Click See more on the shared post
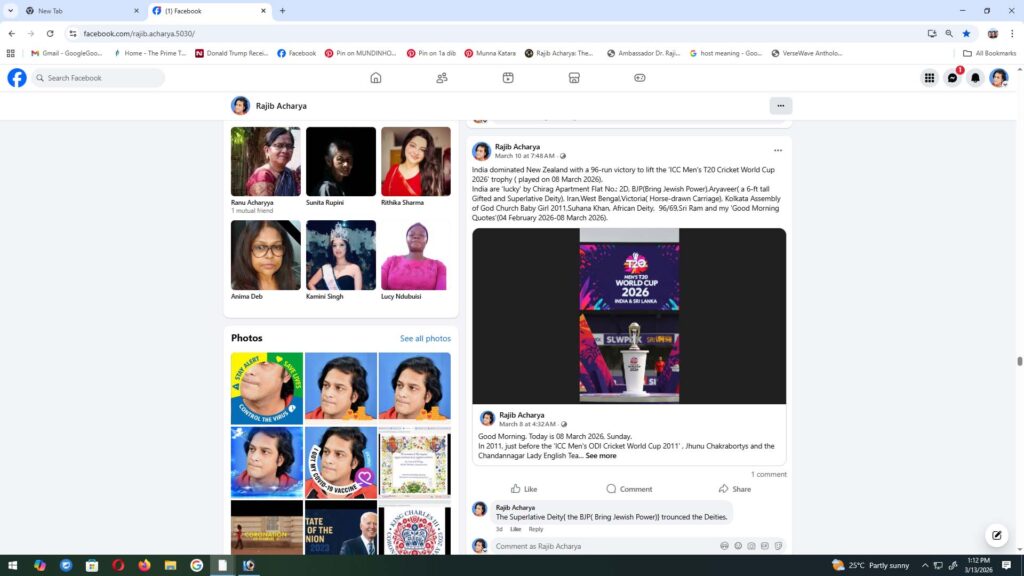The height and width of the screenshot is (576, 1024). [601, 456]
